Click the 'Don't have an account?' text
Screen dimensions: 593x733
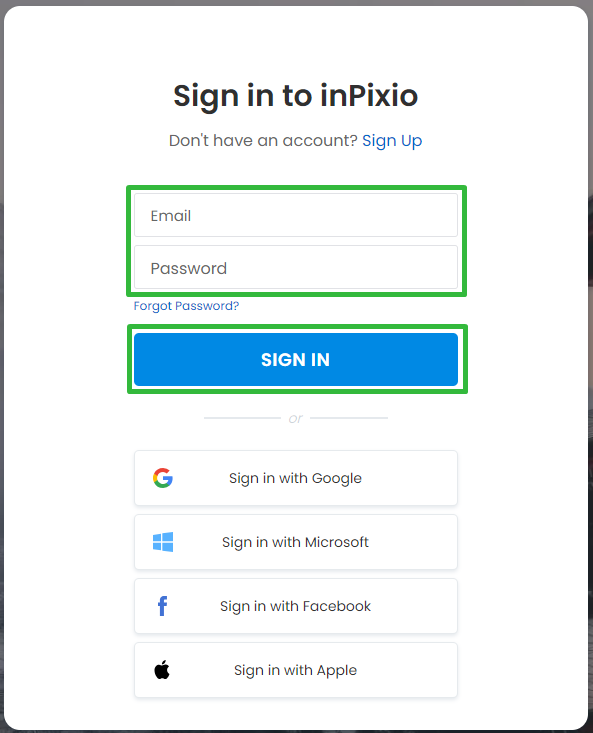click(263, 140)
